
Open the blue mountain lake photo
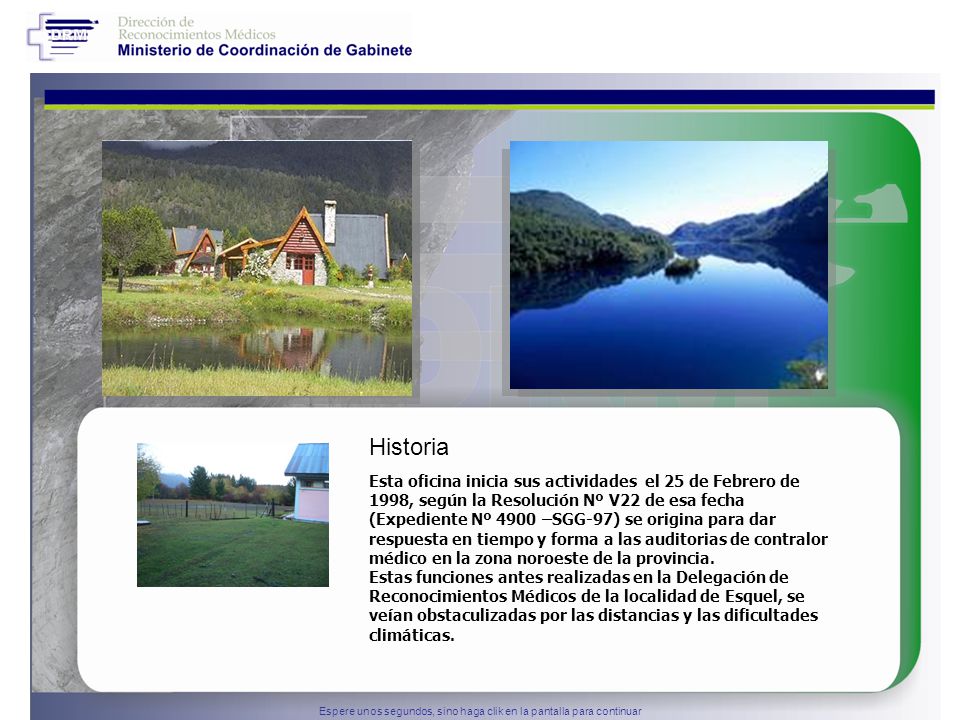click(669, 265)
